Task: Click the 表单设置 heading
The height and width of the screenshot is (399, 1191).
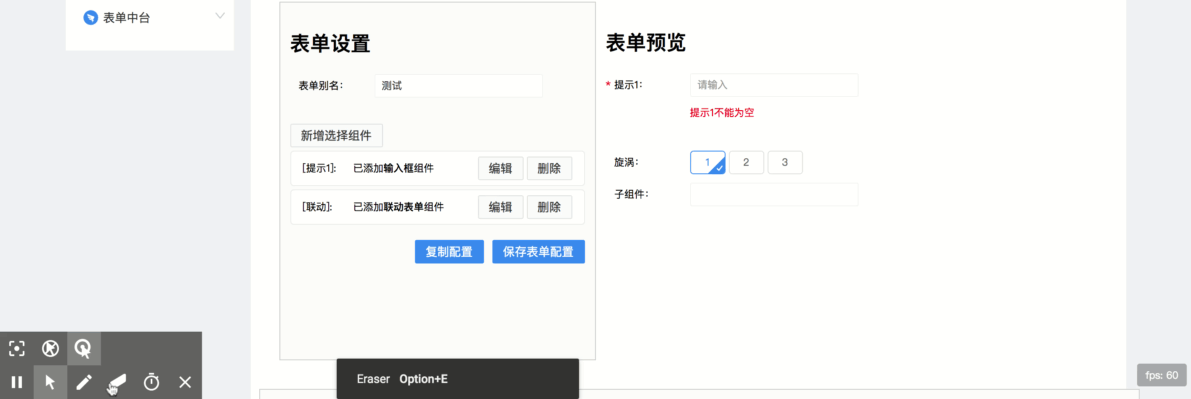Action: (x=330, y=44)
